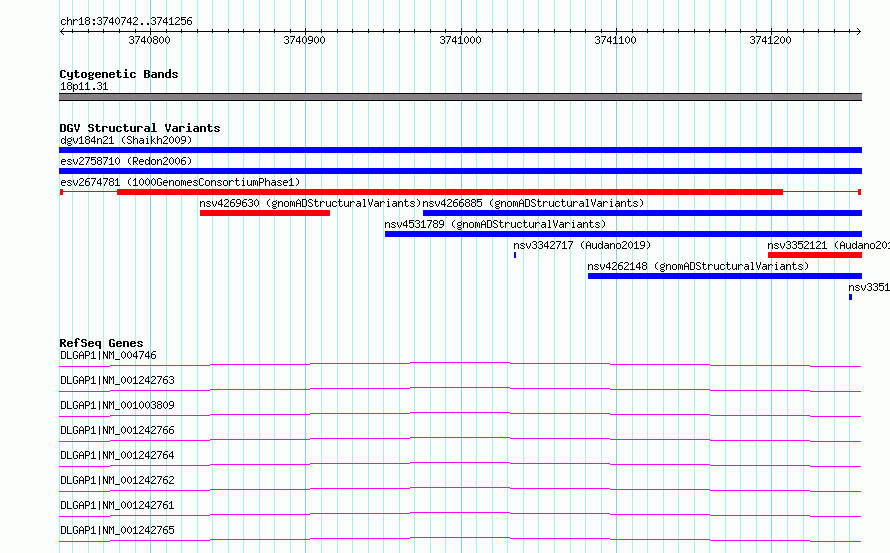Click the DLGAP1|NM_001242764 transcript label

[x=117, y=455]
